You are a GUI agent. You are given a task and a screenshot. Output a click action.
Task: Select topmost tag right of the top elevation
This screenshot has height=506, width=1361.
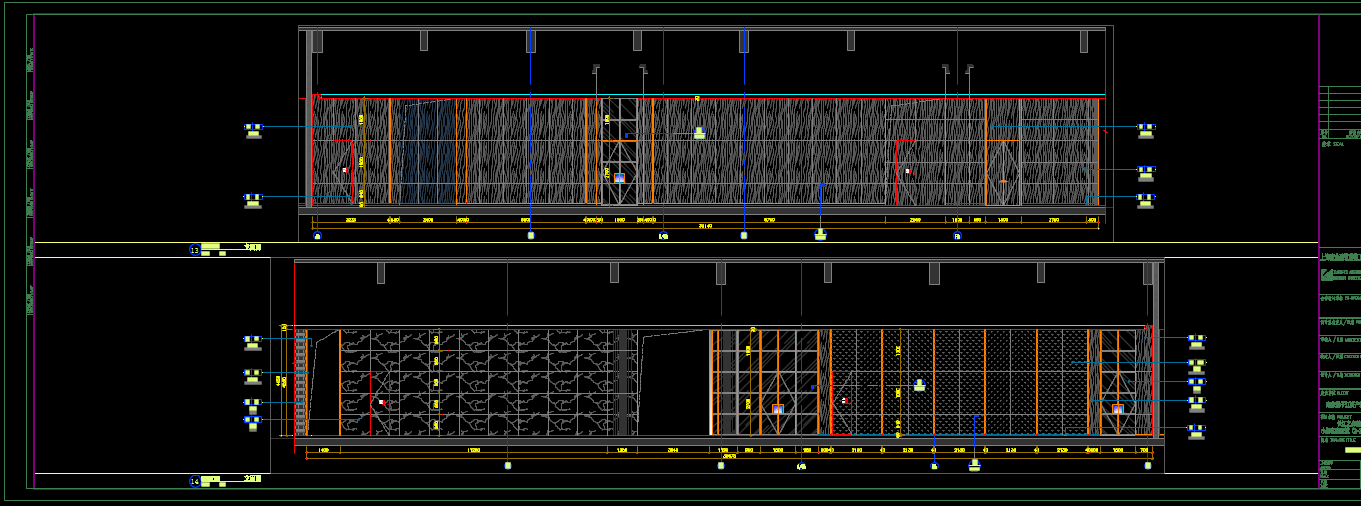[1146, 130]
